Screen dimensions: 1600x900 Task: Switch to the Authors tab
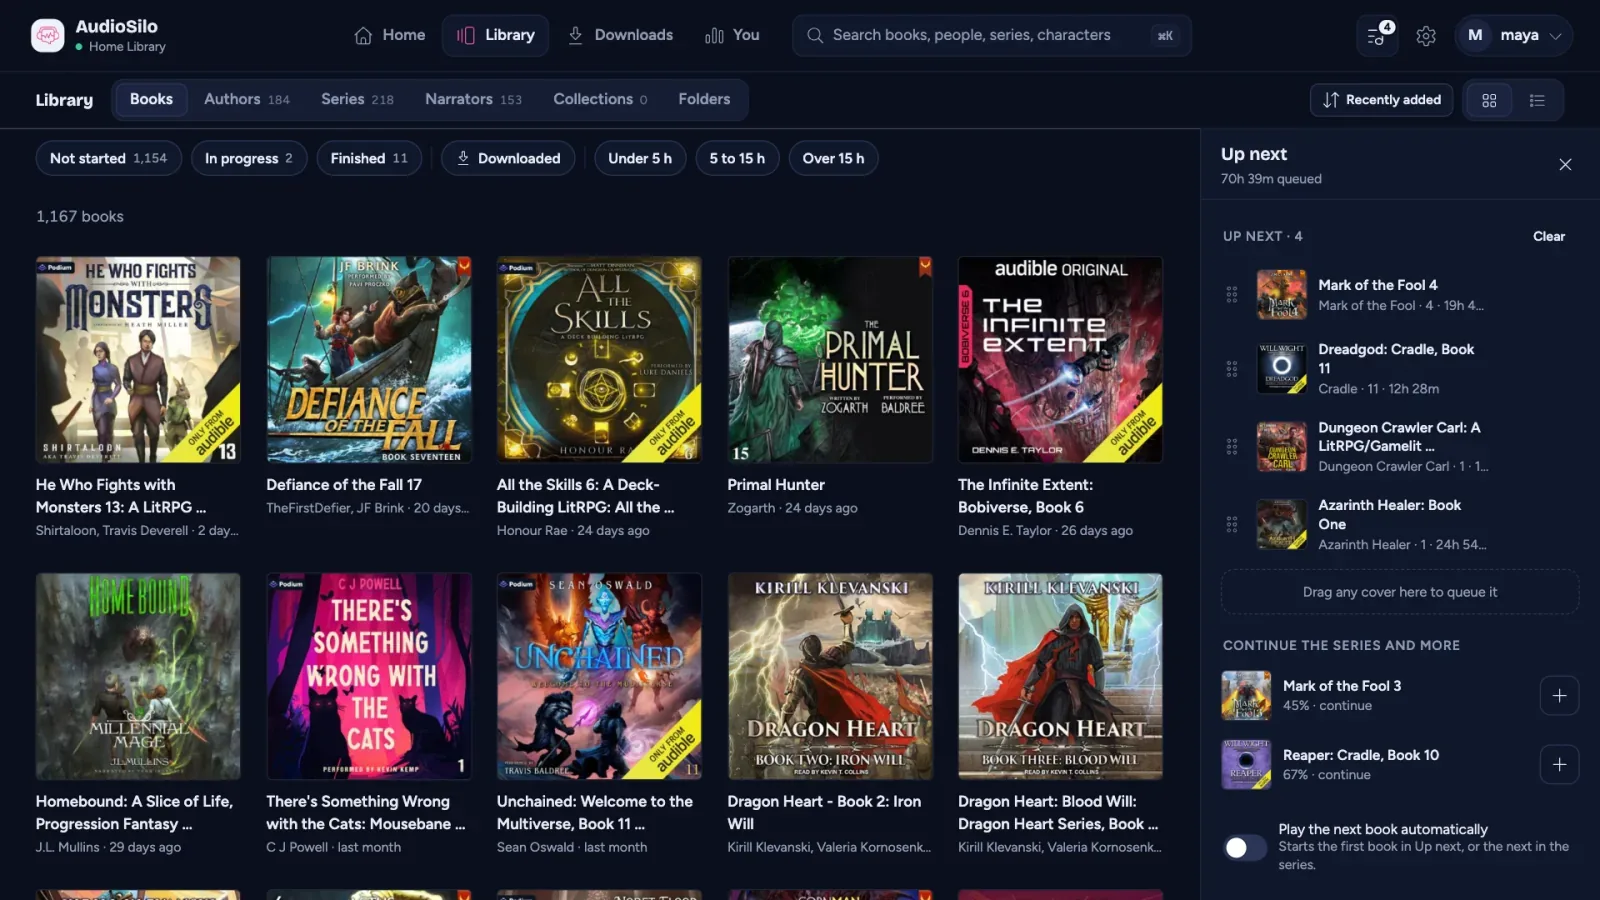tap(247, 99)
